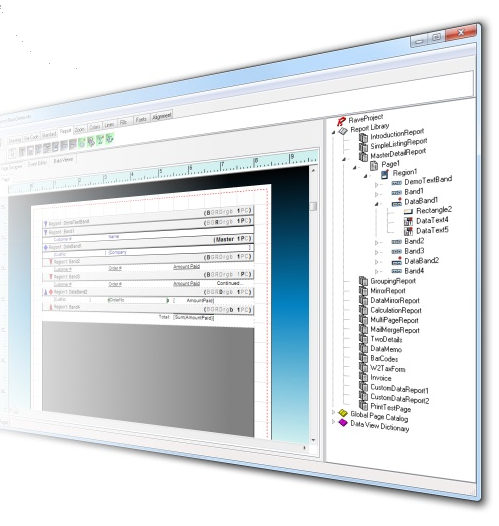Click the DataText4 component icon
The height and width of the screenshot is (526, 499).
(408, 221)
